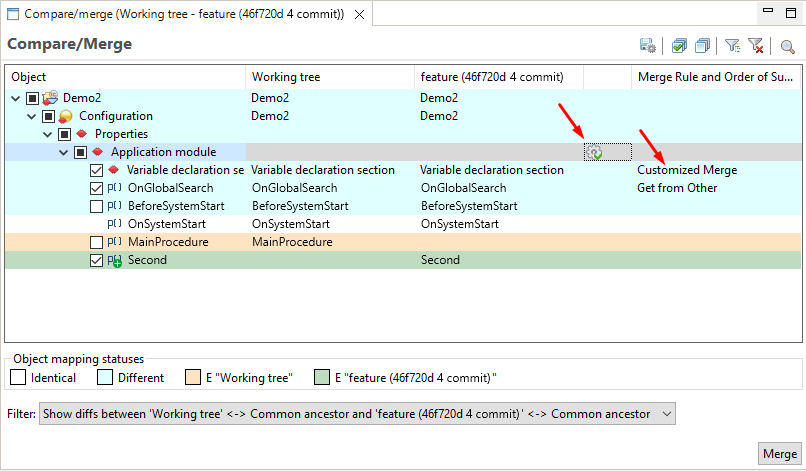The width and height of the screenshot is (806, 471).
Task: Click the save merge settings icon
Action: (x=648, y=46)
